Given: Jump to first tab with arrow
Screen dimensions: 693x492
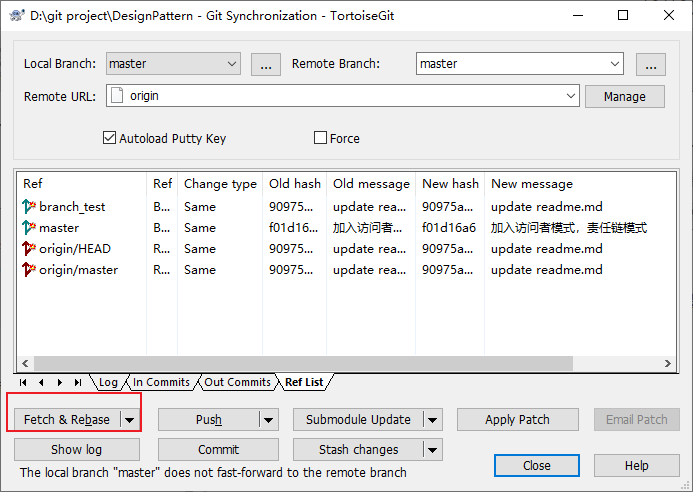Looking at the screenshot, I should pyautogui.click(x=23, y=382).
